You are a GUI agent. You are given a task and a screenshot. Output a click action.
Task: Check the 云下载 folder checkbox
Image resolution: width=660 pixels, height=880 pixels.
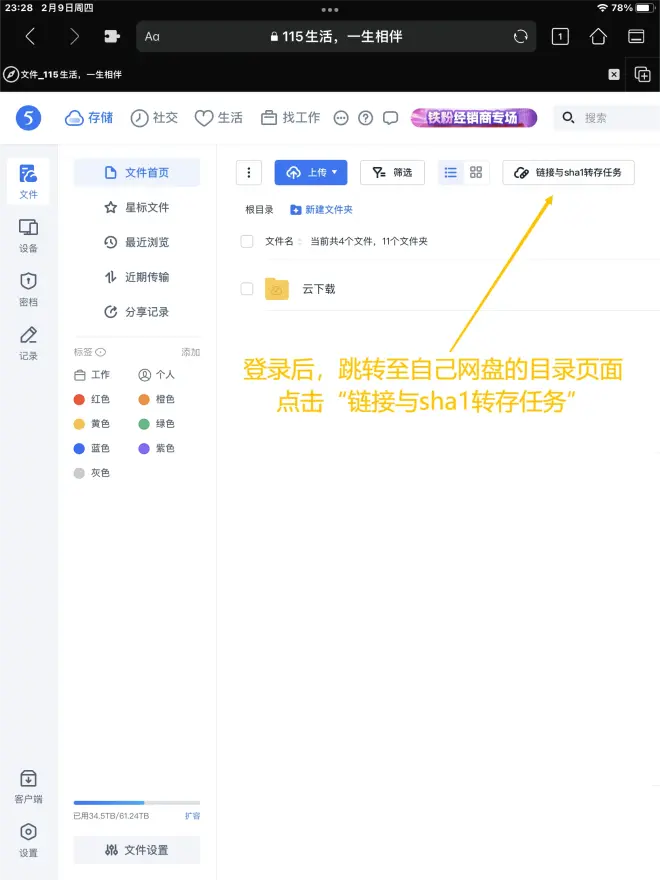(x=247, y=288)
